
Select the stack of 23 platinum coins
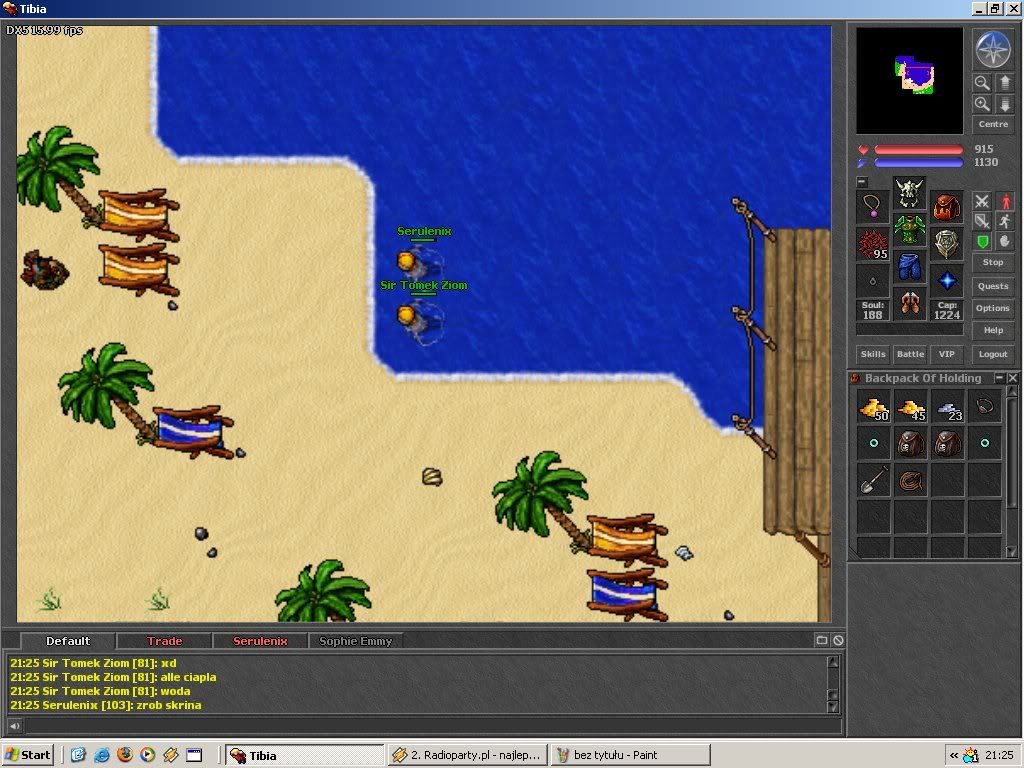(948, 408)
